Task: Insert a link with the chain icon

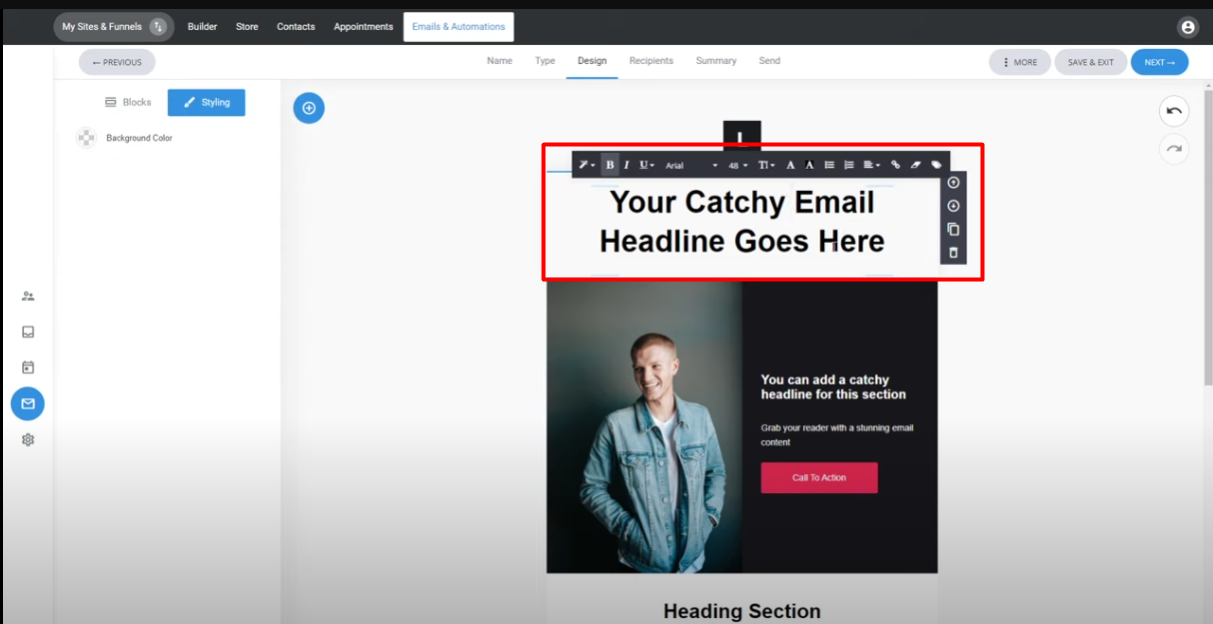Action: (896, 165)
